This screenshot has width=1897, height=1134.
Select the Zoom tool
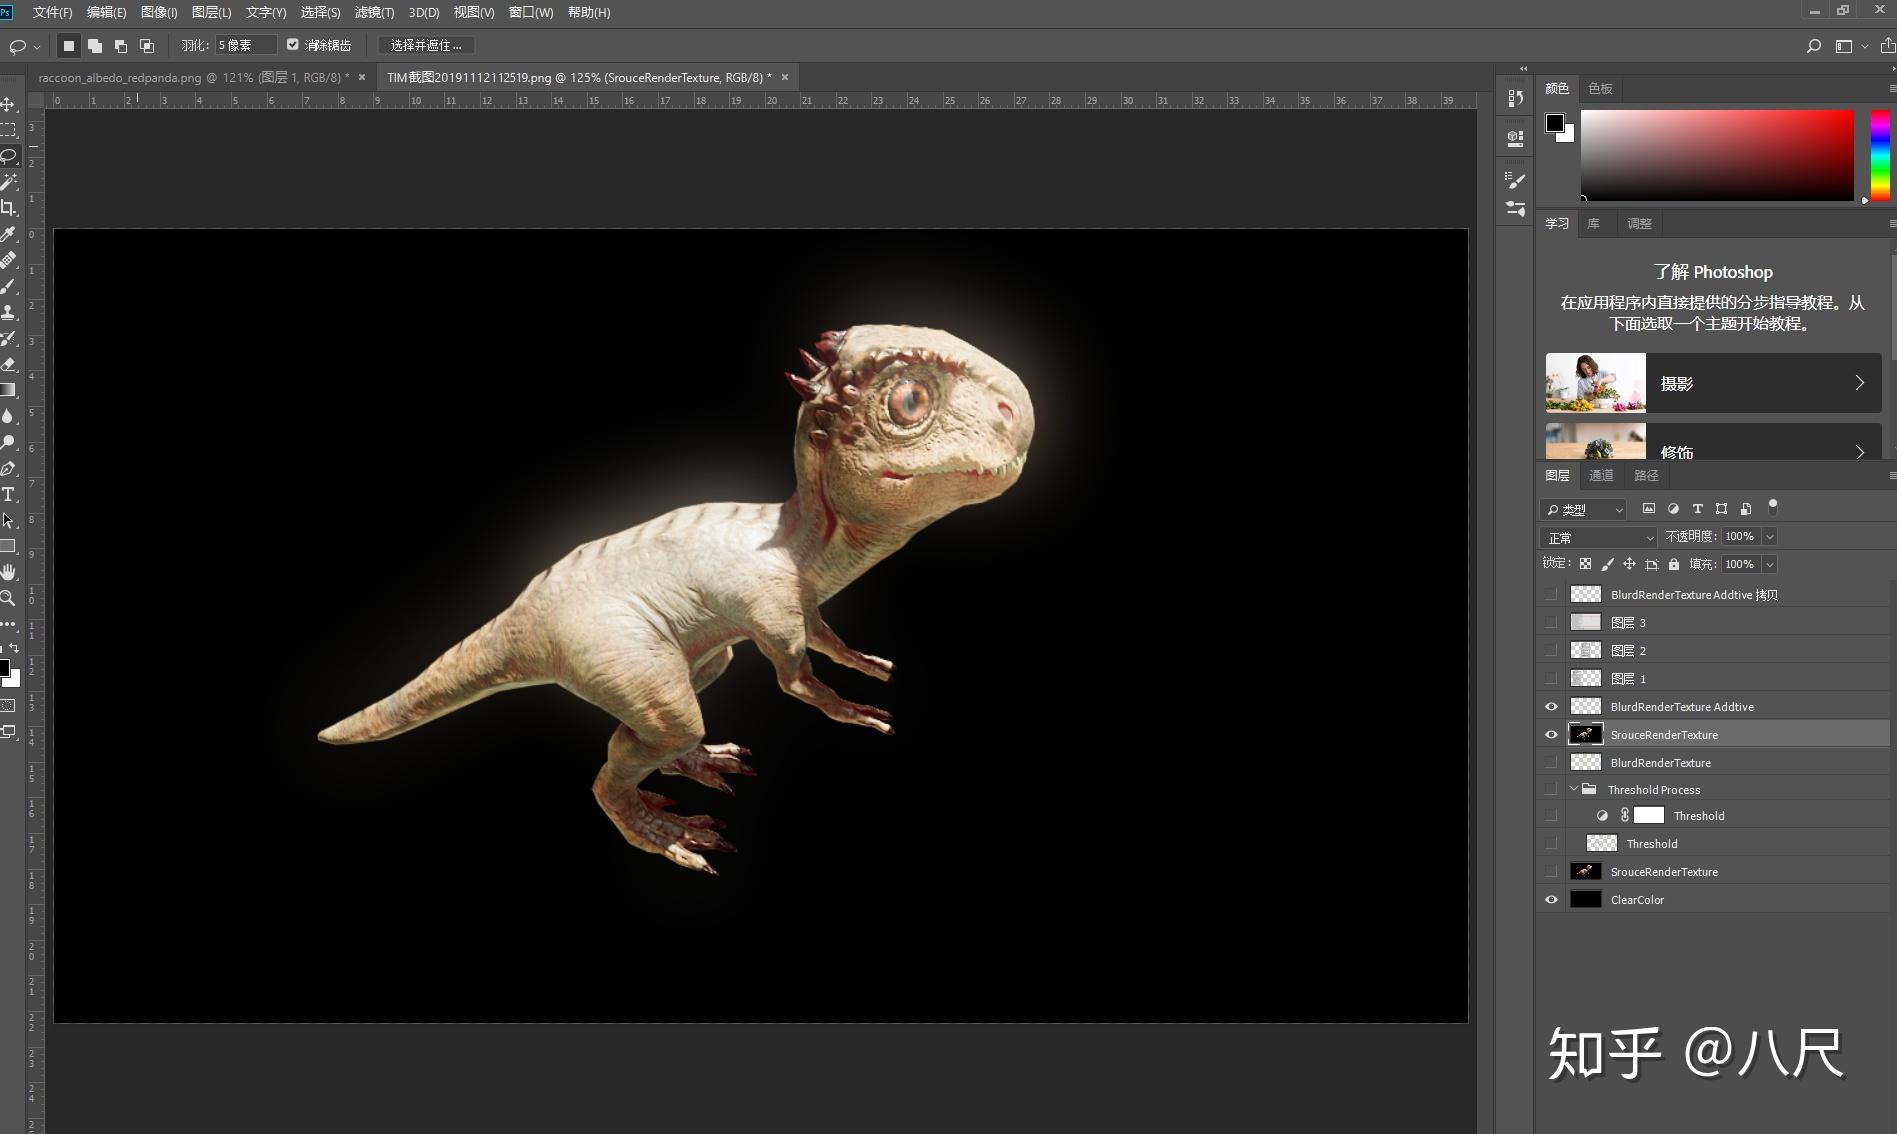click(8, 598)
